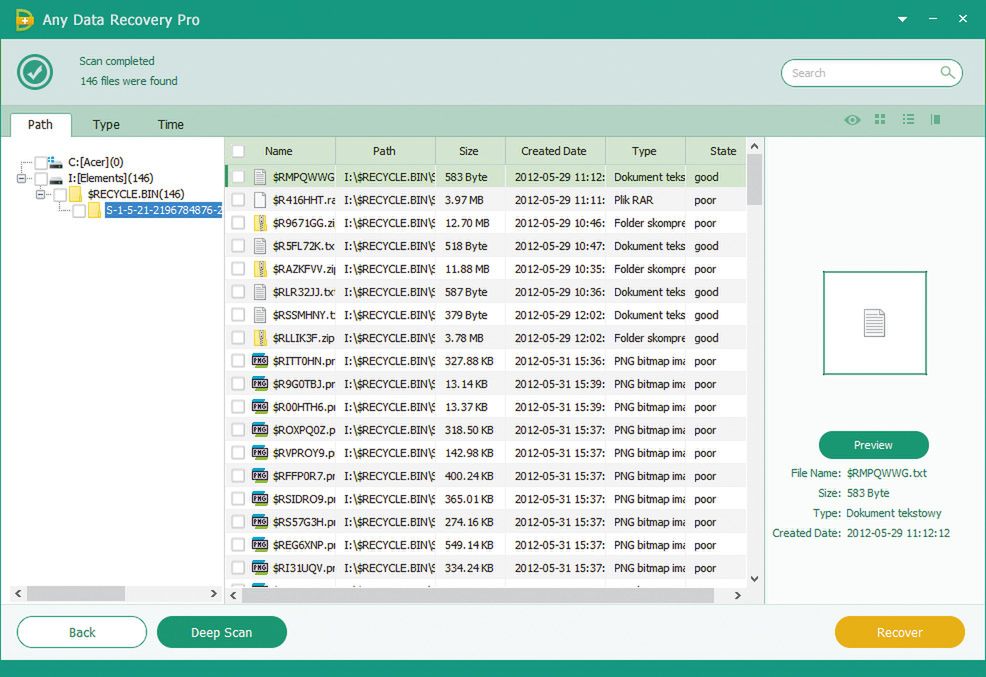Check the select-all box in Name header

coord(238,151)
